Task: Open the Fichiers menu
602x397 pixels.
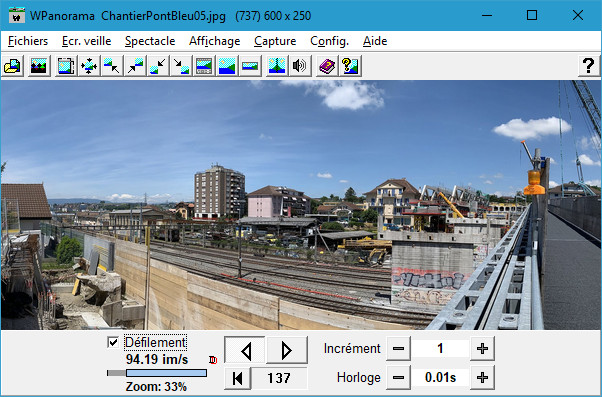Action: [28, 41]
